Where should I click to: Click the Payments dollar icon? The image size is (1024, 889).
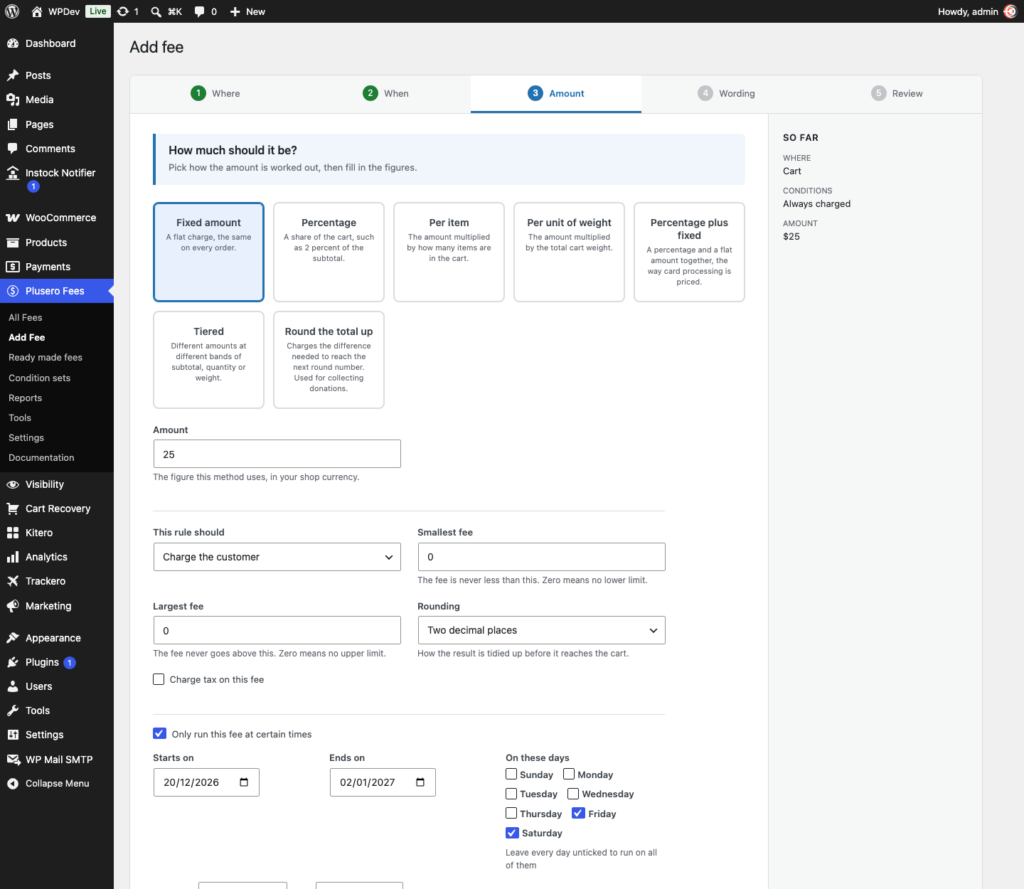click(12, 267)
